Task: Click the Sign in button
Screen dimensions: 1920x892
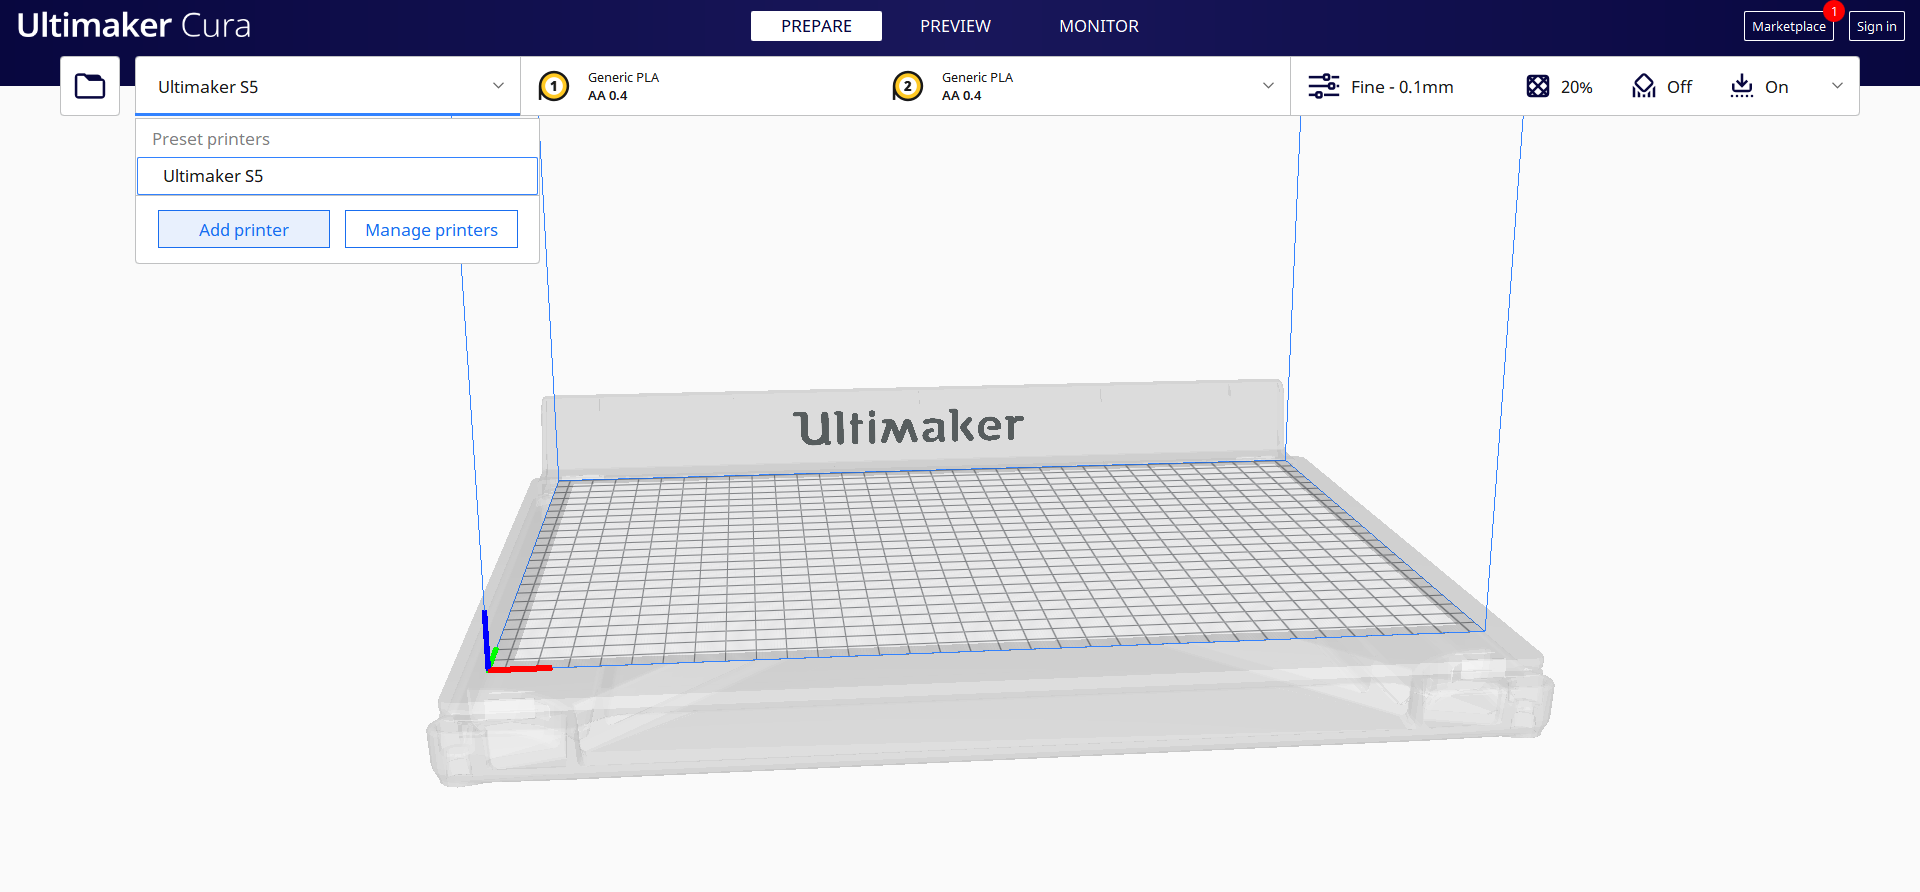Action: click(x=1876, y=26)
